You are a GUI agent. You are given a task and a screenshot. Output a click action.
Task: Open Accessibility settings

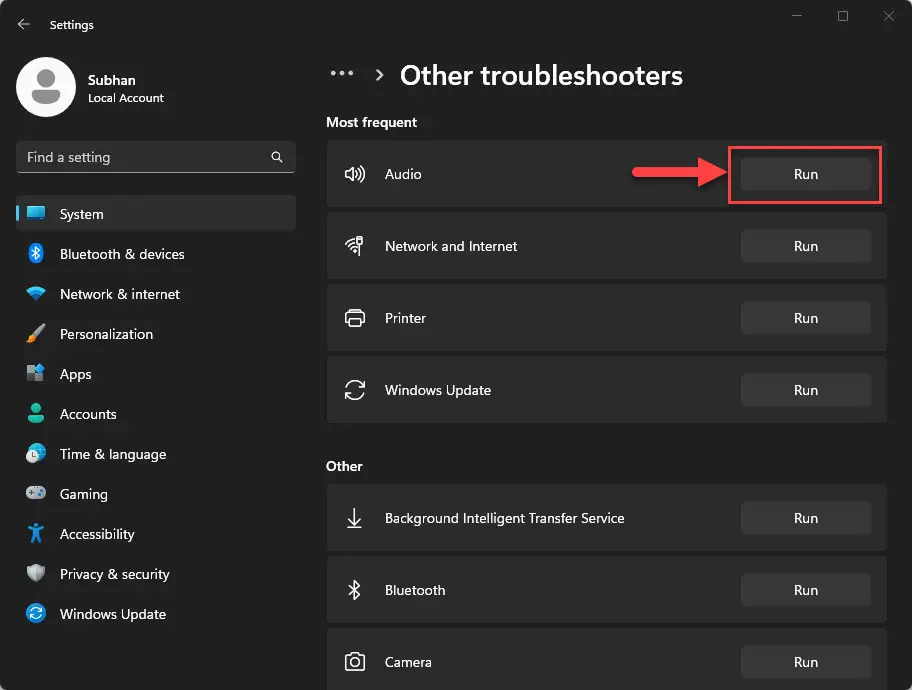[156, 533]
